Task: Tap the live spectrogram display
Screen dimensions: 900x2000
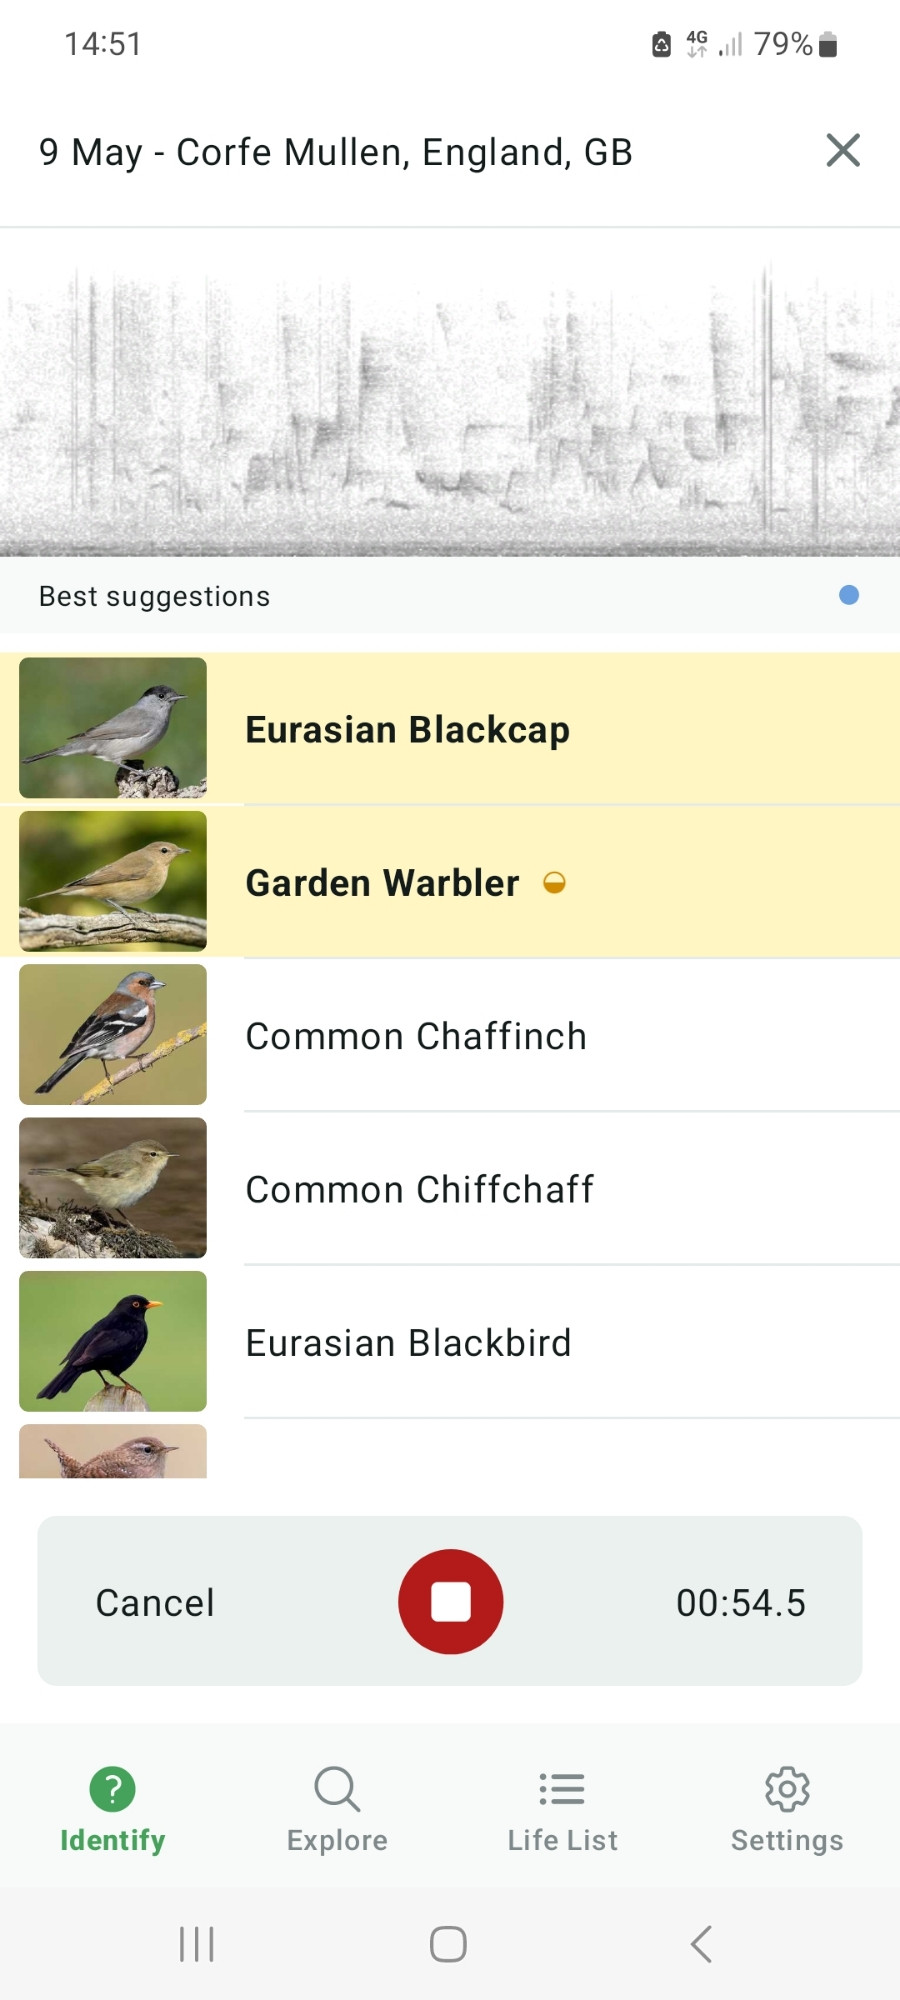Action: [x=450, y=393]
